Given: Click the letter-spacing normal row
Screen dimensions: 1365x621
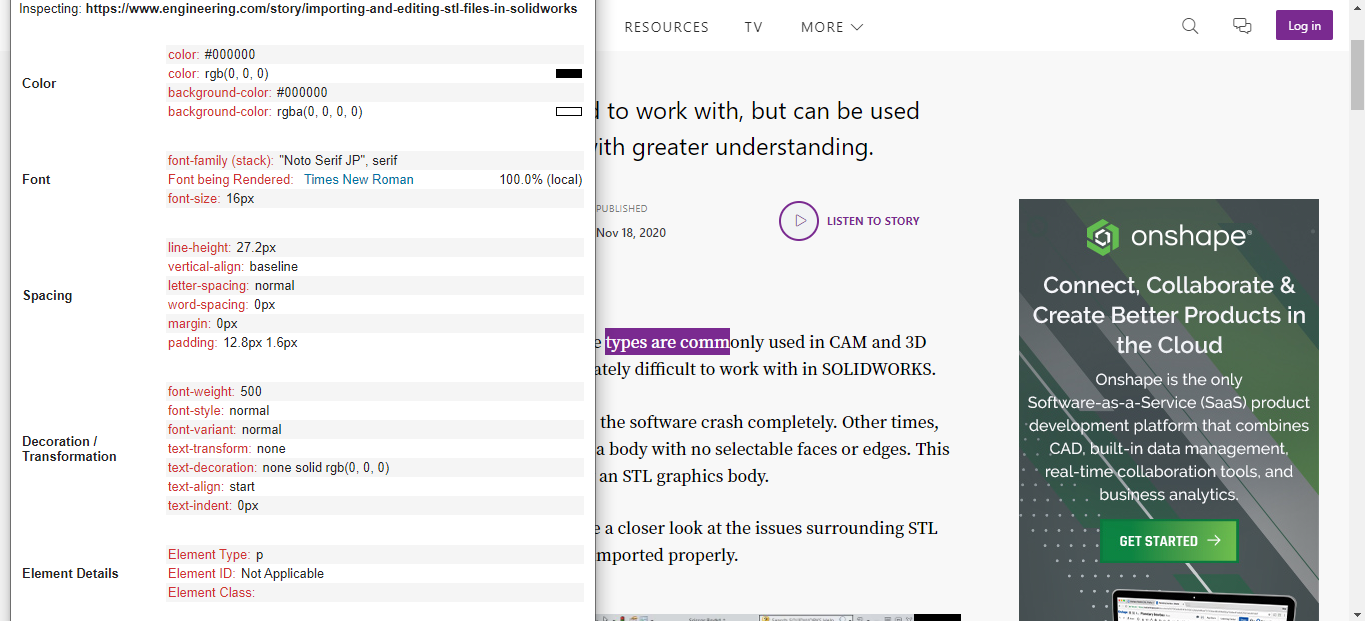Looking at the screenshot, I should (x=375, y=286).
